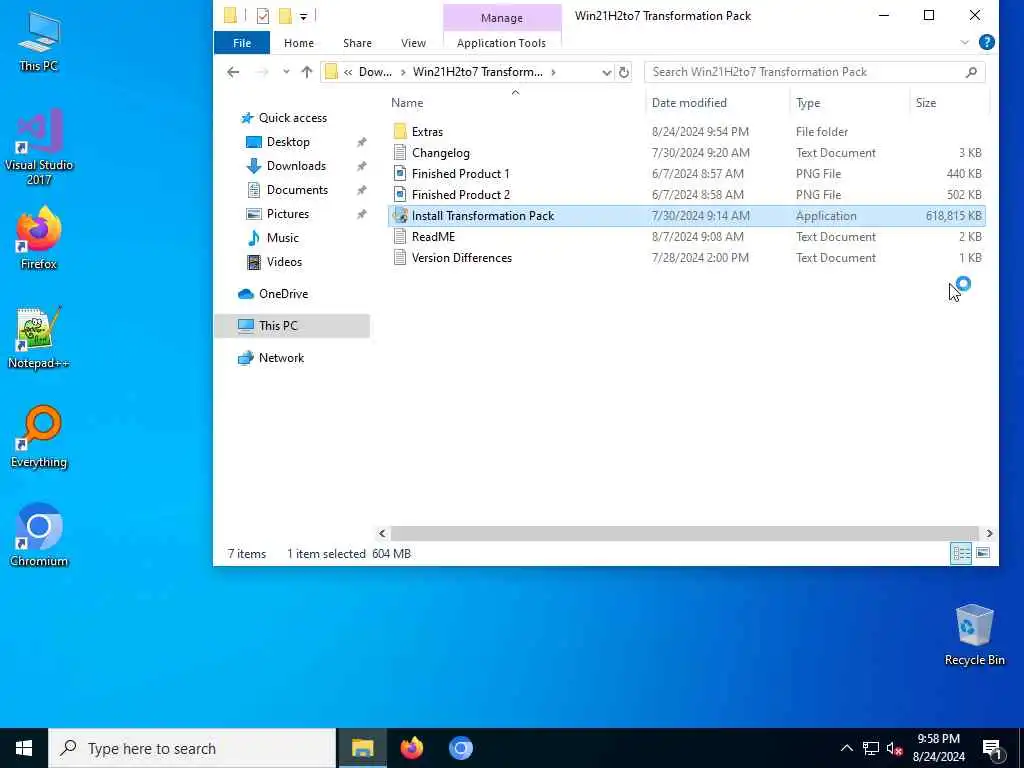This screenshot has height=768, width=1024.
Task: Go to Downloads in navigation pane
Action: click(x=295, y=166)
